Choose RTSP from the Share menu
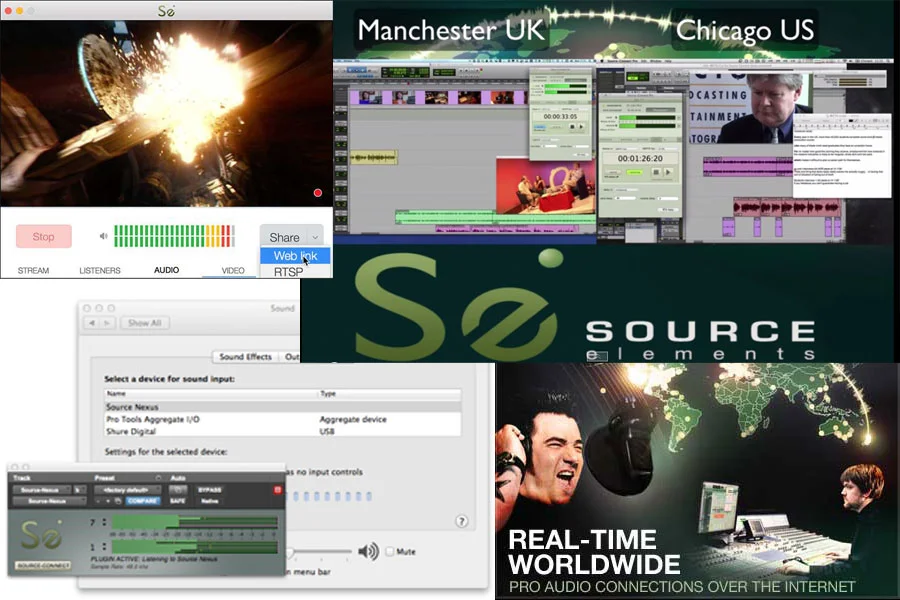 pyautogui.click(x=288, y=272)
